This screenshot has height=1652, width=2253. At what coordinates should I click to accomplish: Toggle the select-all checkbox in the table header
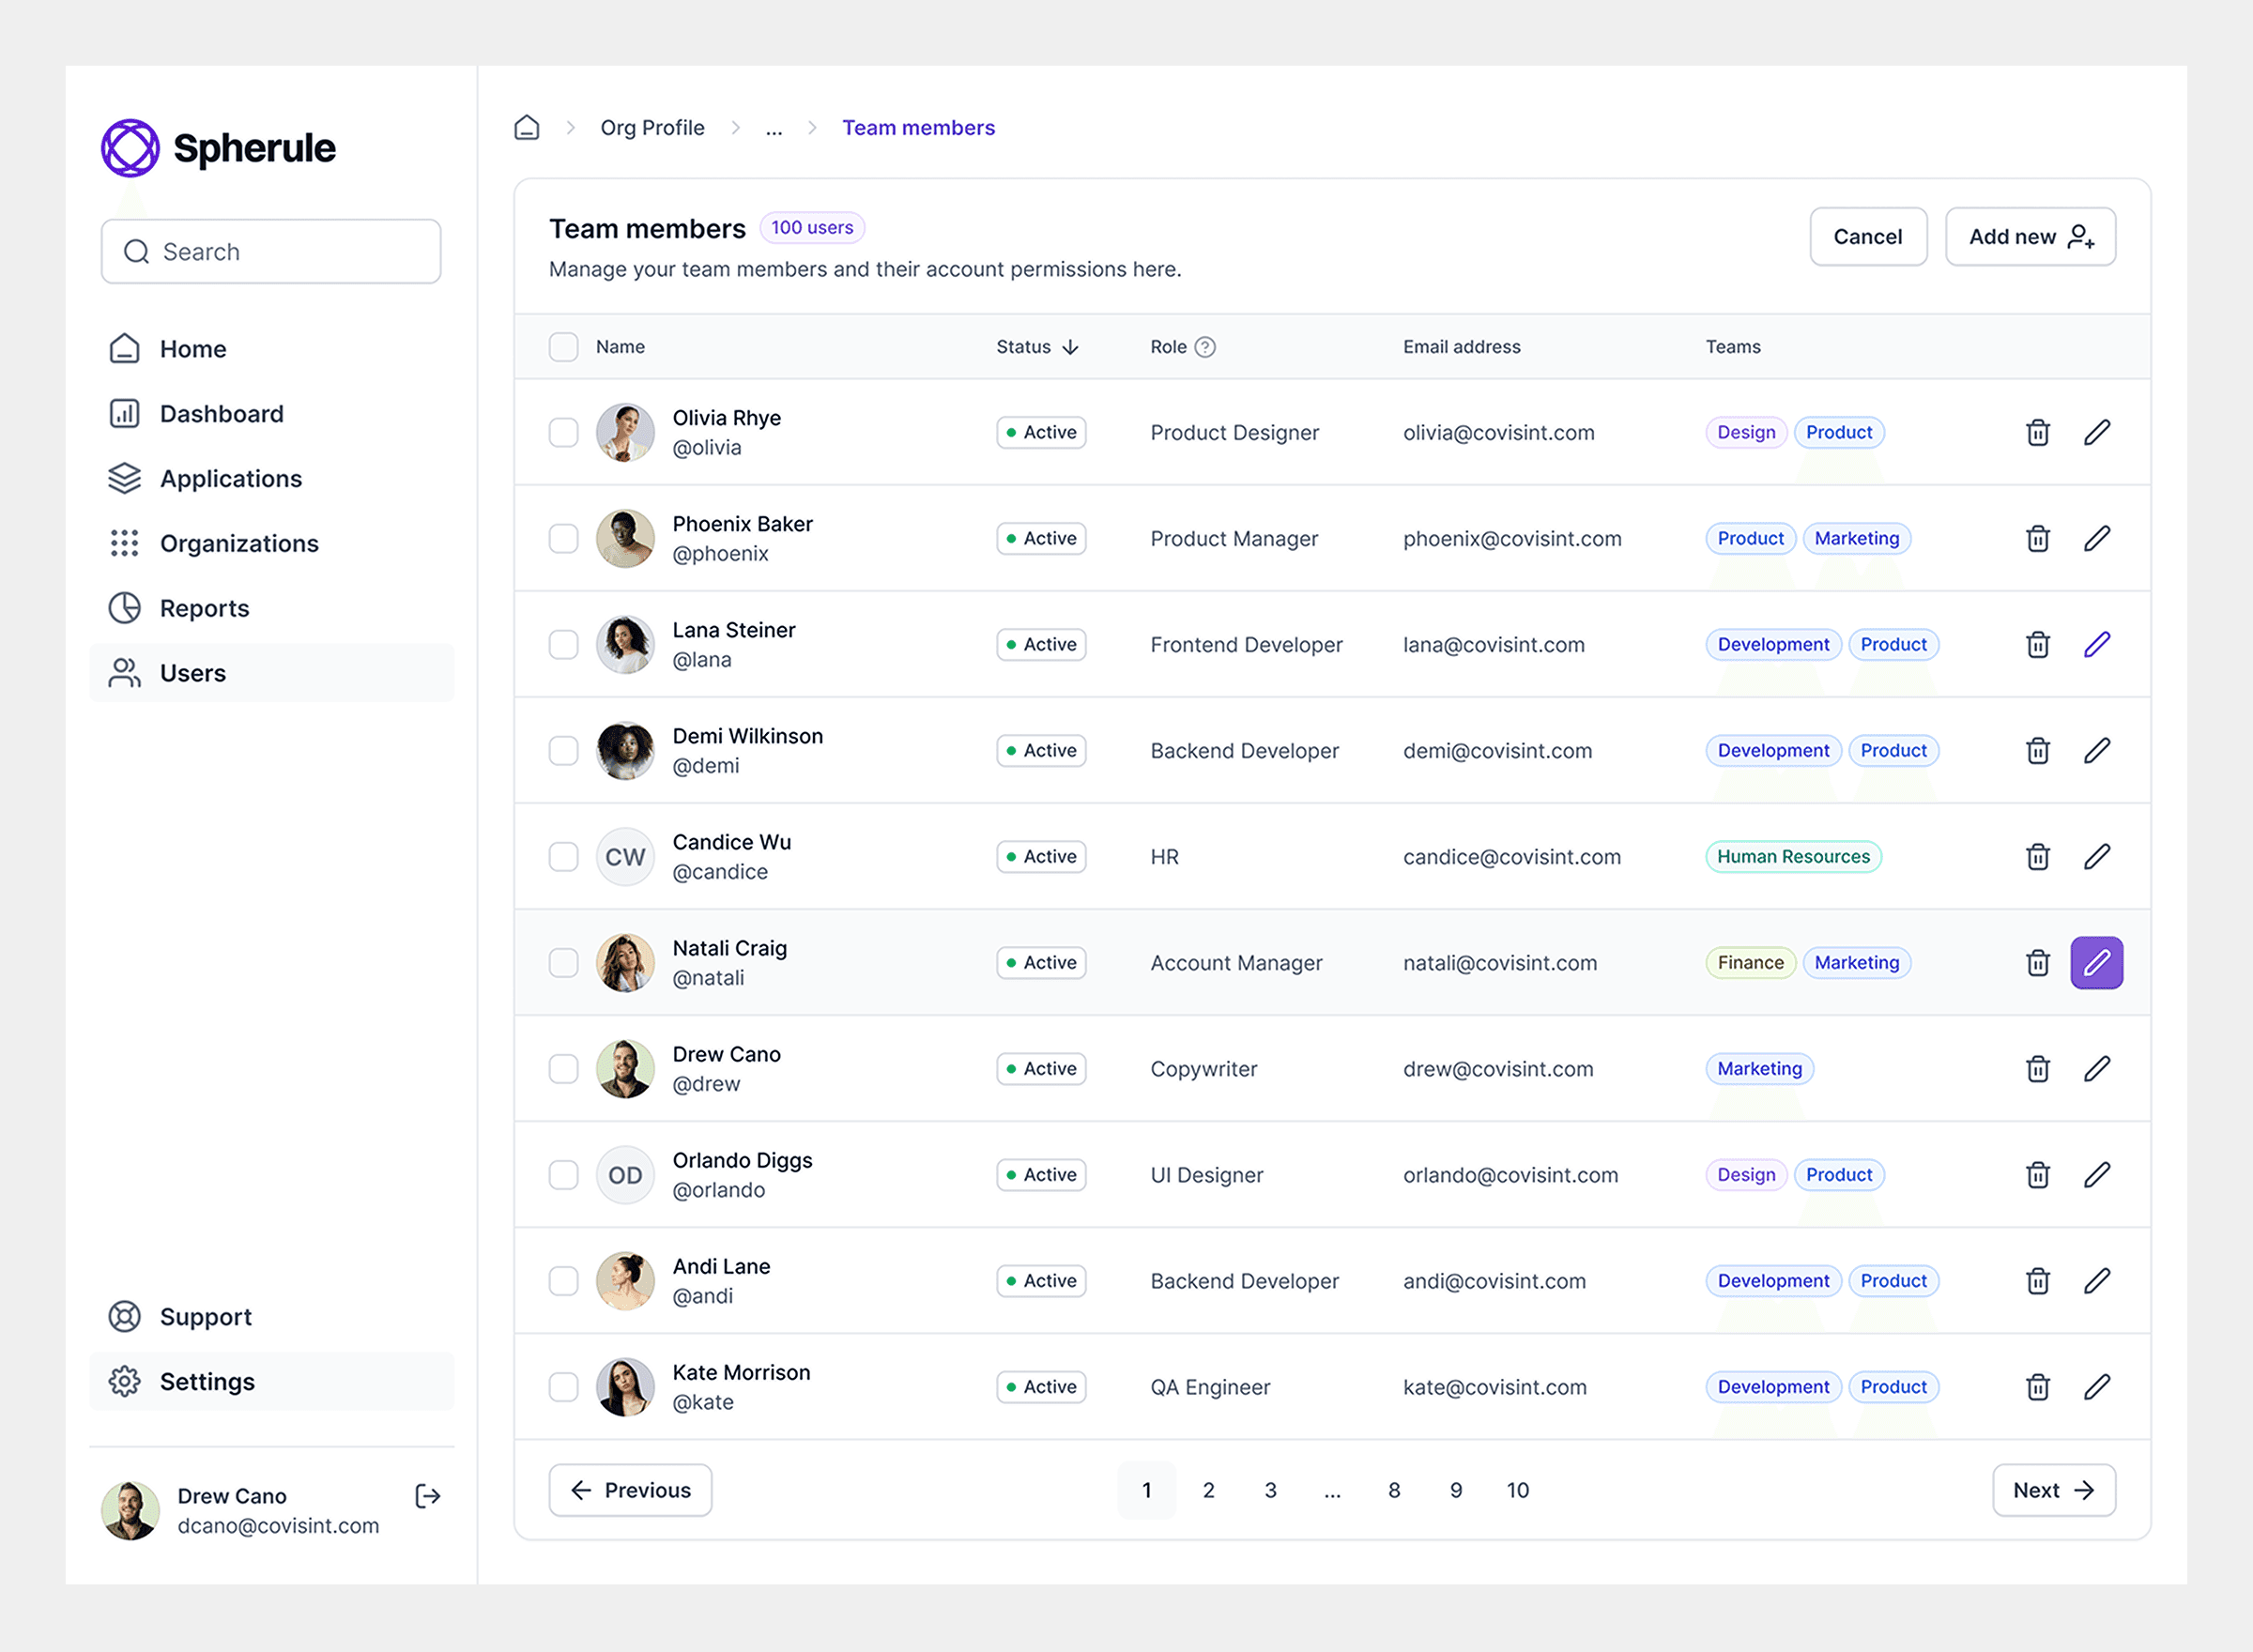[564, 347]
